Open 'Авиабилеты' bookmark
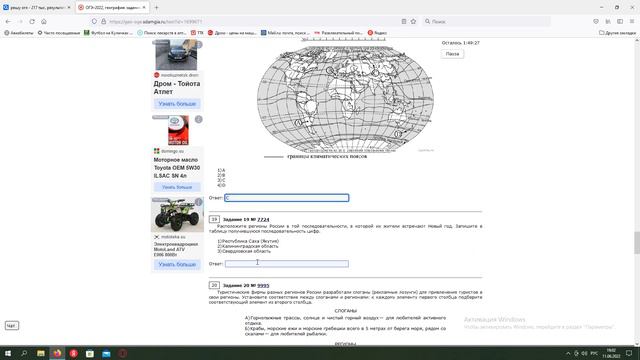640x360 pixels. click(x=19, y=33)
